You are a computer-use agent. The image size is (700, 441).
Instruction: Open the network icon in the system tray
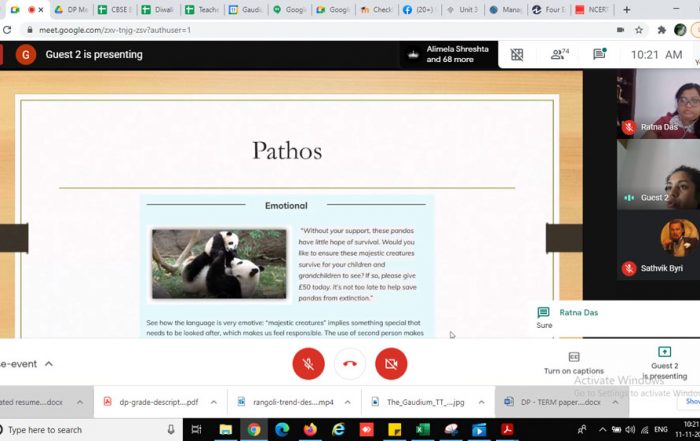tap(644, 430)
